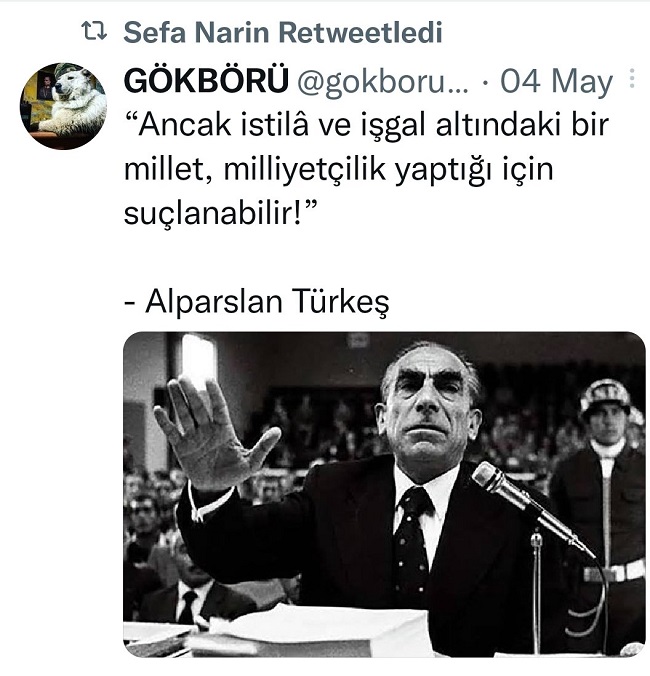Screen dimensions: 650x676
Task: Click the word milliyetçilik in tweet text
Action: point(305,170)
